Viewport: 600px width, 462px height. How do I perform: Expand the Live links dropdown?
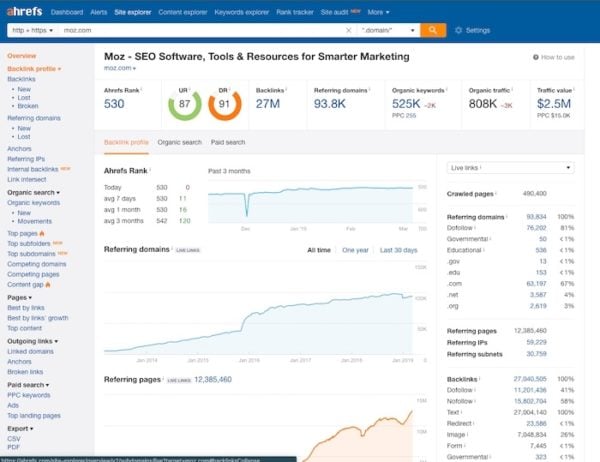tap(510, 168)
